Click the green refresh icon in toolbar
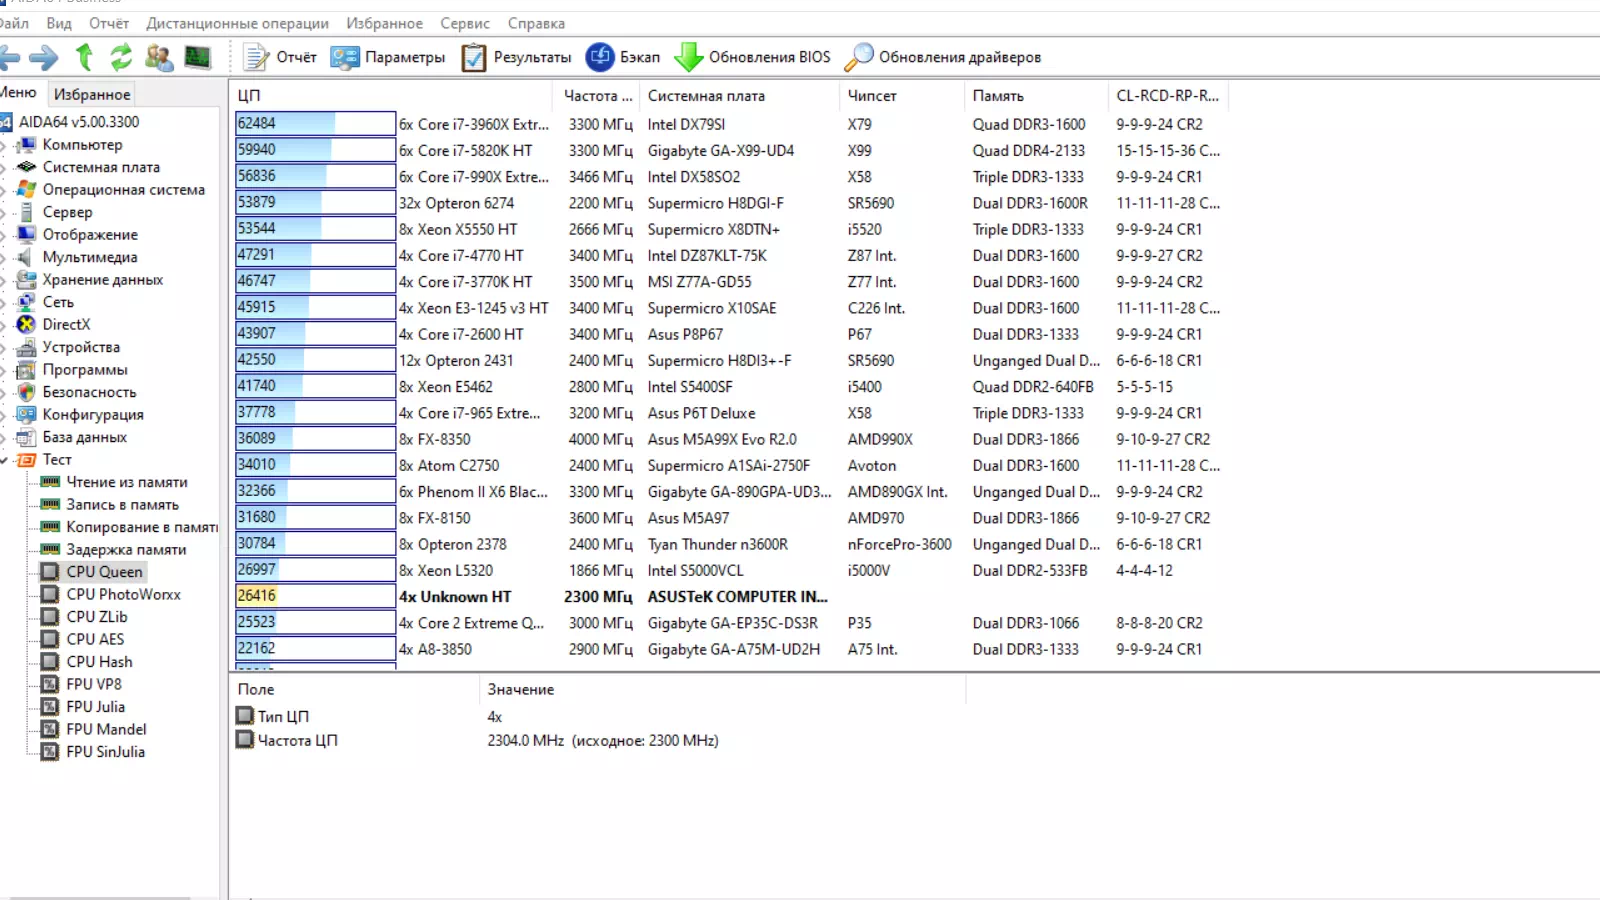Image resolution: width=1600 pixels, height=900 pixels. tap(120, 57)
